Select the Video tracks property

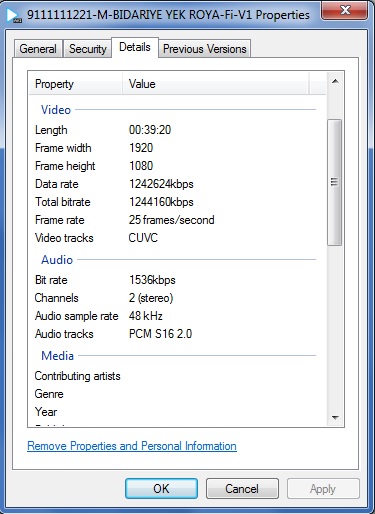(64, 238)
